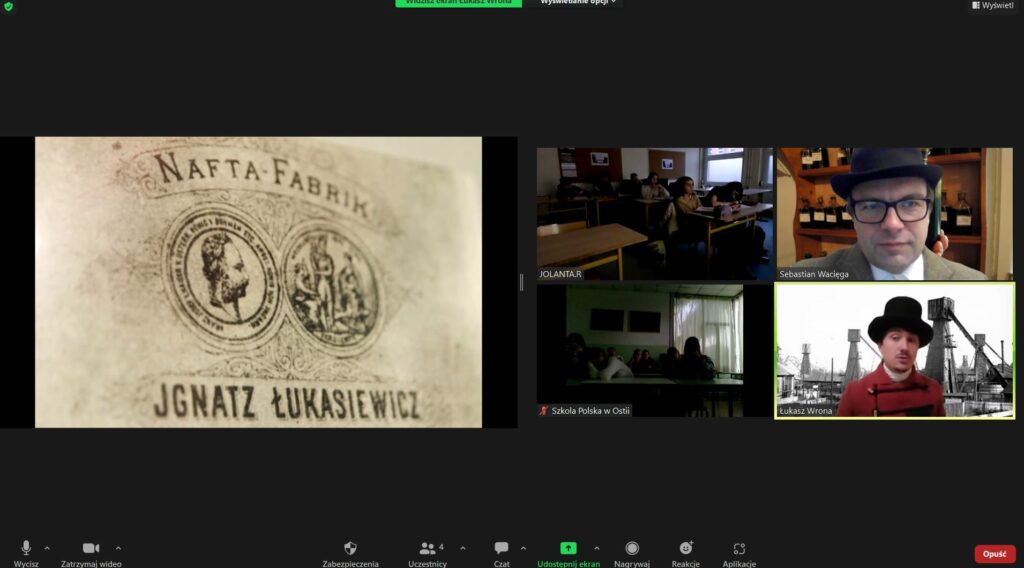Open the Wyświetlanie opcji menu at top

click(578, 3)
